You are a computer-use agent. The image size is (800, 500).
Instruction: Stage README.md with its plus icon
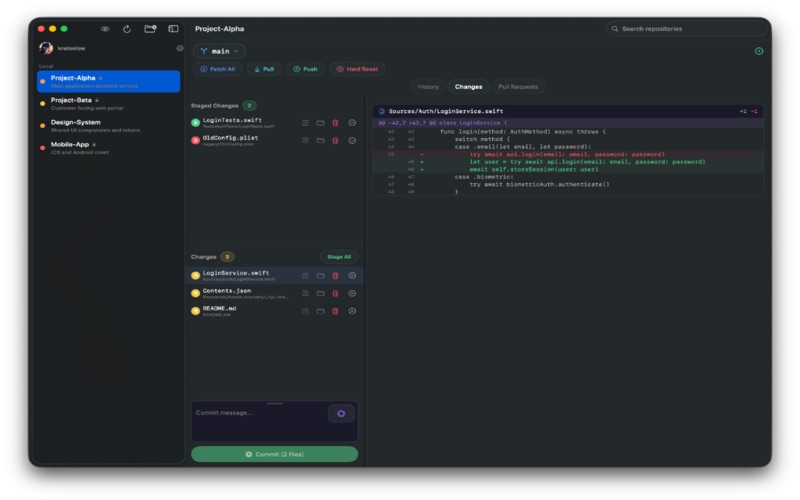pyautogui.click(x=352, y=311)
